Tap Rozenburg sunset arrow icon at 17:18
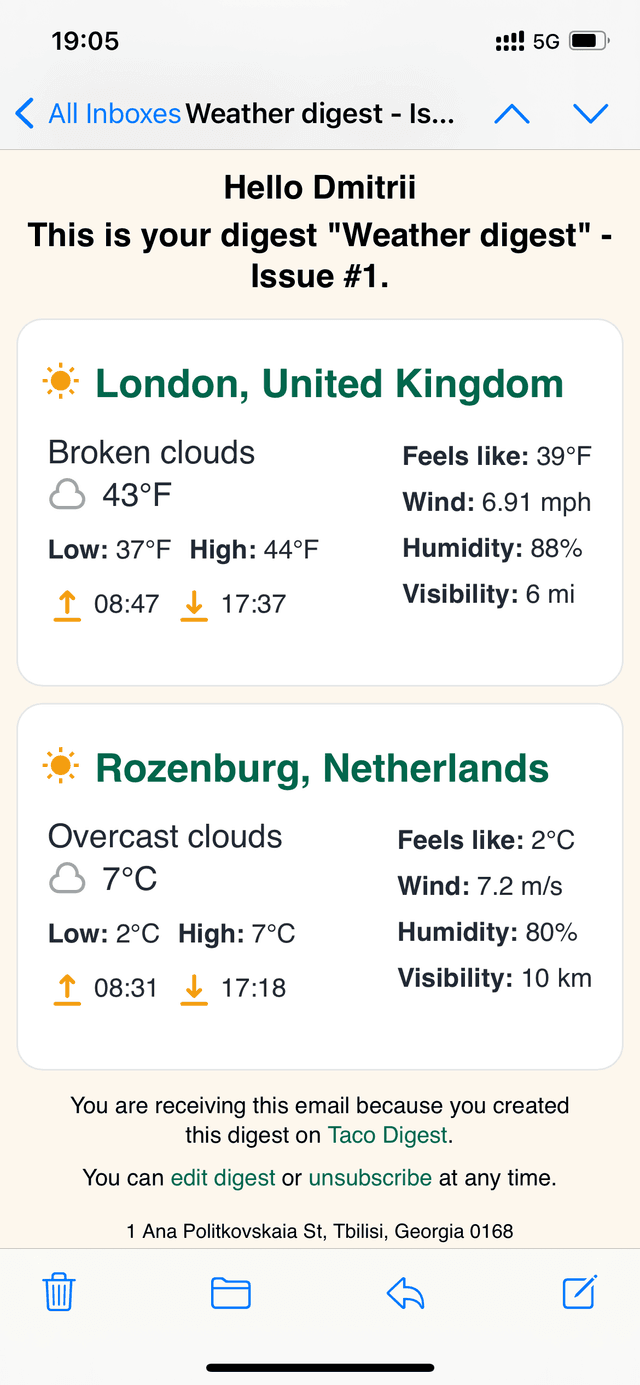Image resolution: width=640 pixels, height=1385 pixels. 194,989
